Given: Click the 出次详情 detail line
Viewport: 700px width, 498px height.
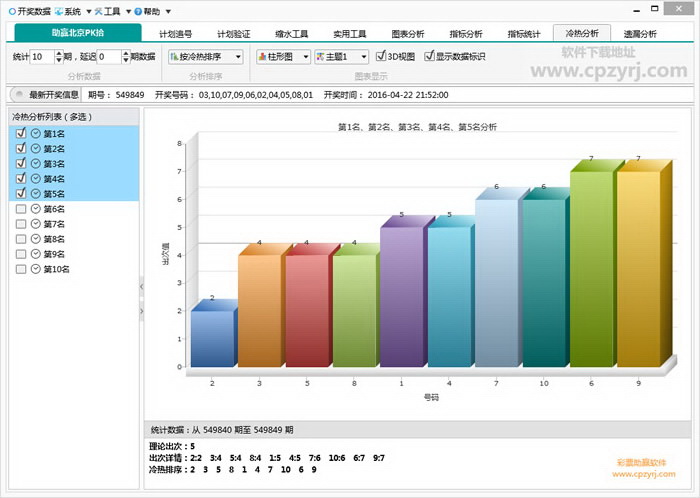Looking at the screenshot, I should click(267, 458).
